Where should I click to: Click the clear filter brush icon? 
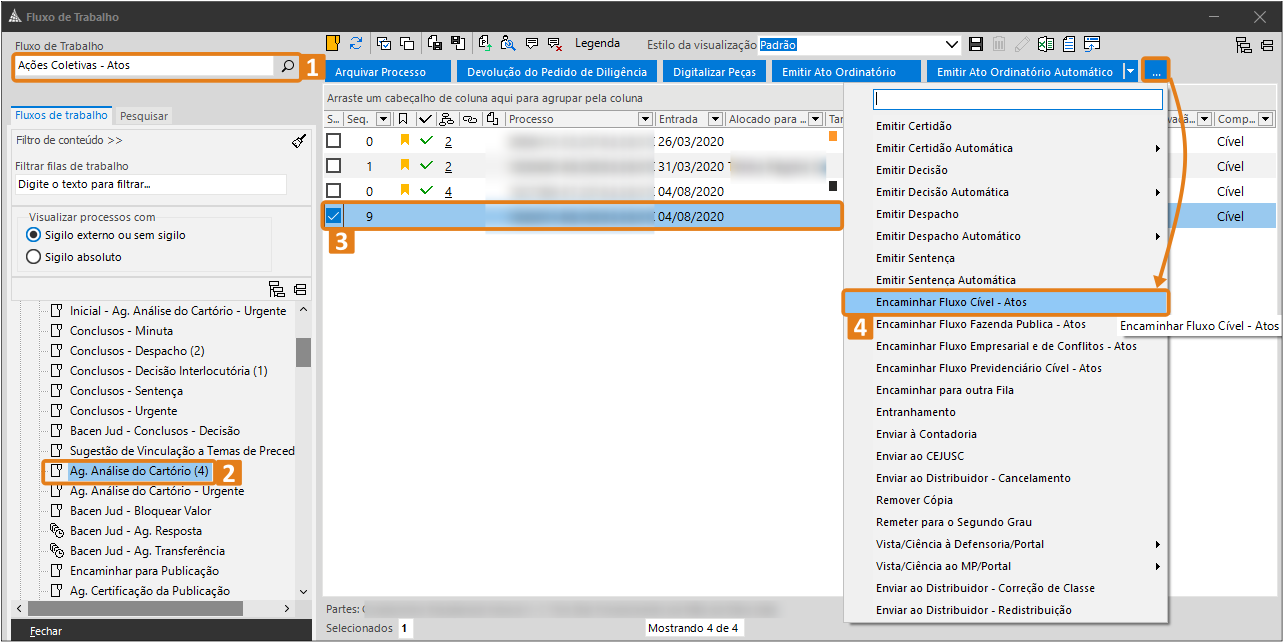click(x=298, y=141)
